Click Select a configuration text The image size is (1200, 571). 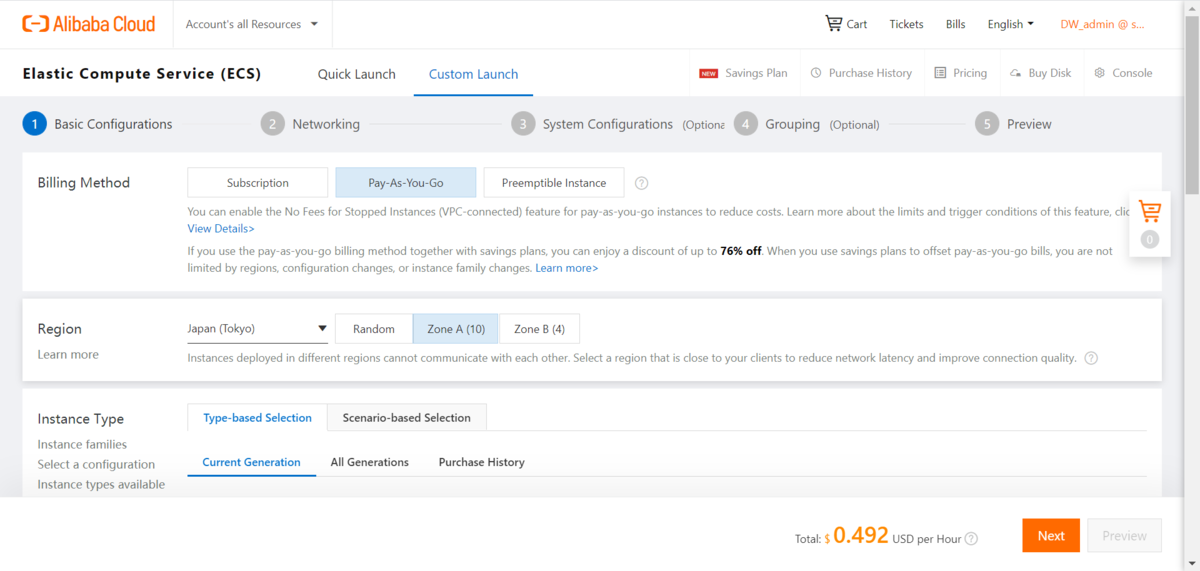[96, 464]
